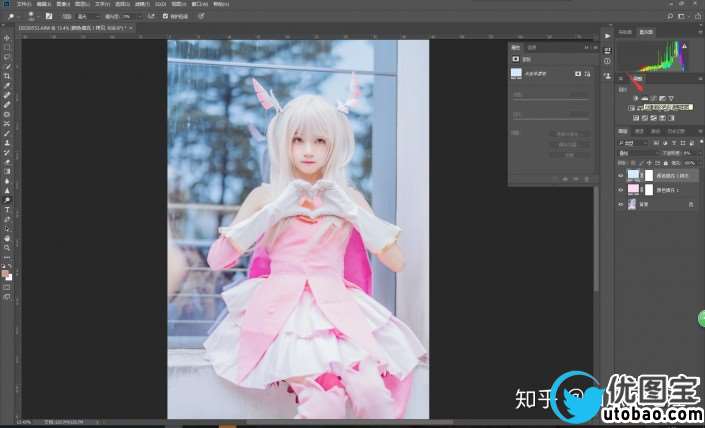The image size is (705, 428).
Task: Hide the pink color fill layer
Action: [x=620, y=190]
